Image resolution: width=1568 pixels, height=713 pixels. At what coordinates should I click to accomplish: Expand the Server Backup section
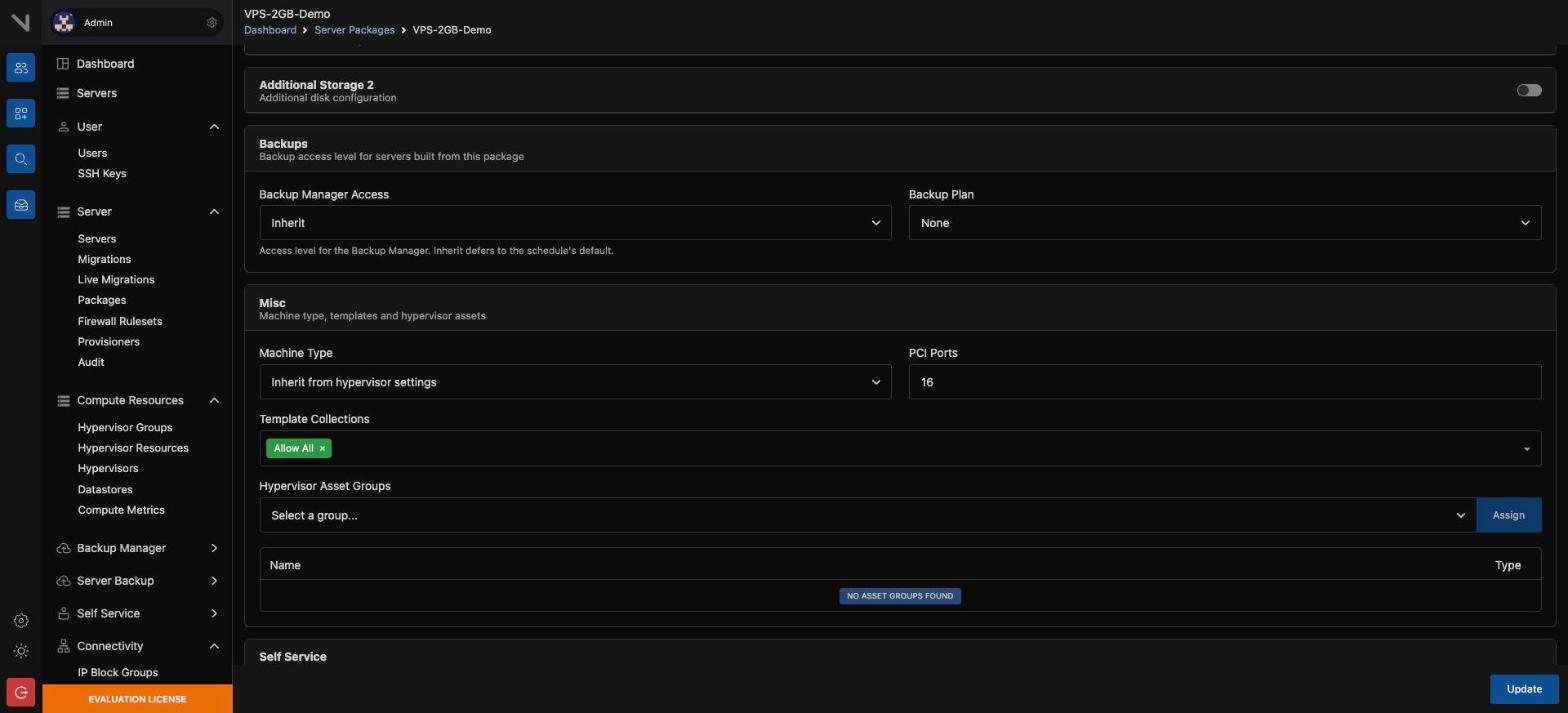click(214, 581)
